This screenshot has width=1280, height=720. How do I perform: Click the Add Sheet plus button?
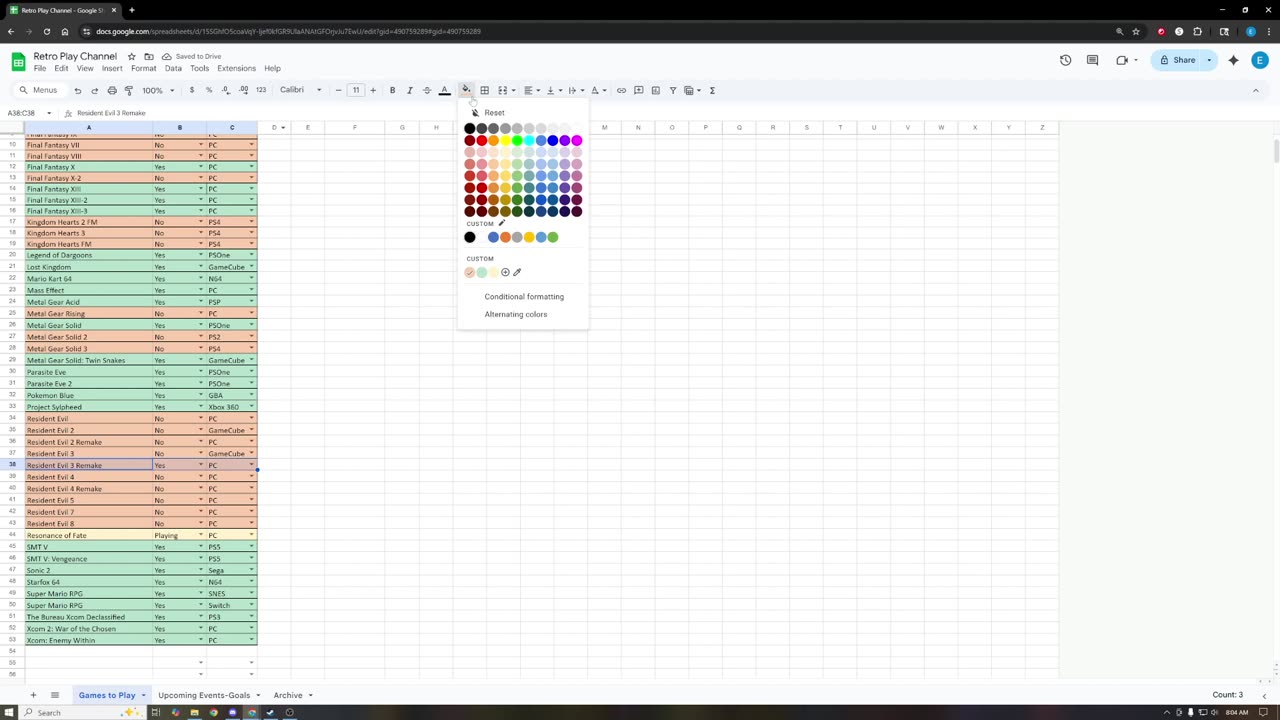pyautogui.click(x=33, y=695)
